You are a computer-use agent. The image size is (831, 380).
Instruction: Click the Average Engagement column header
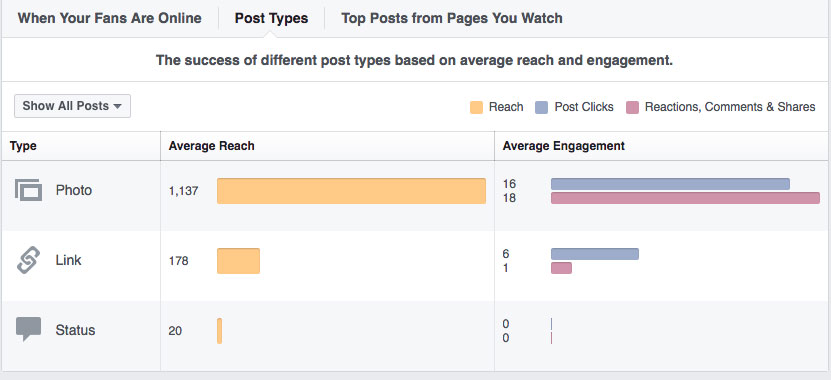[x=563, y=146]
